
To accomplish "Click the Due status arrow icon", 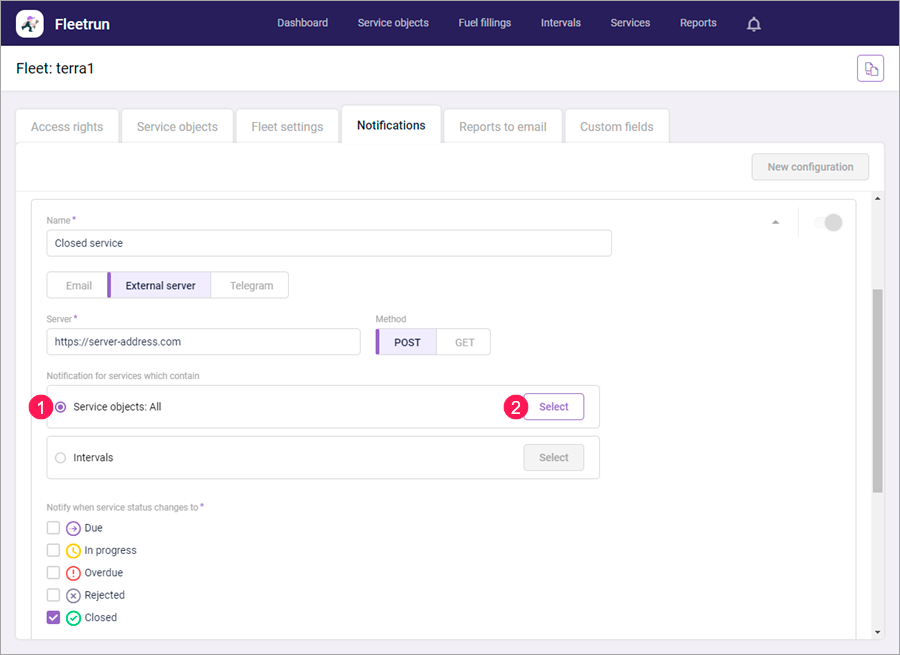I will [x=73, y=528].
